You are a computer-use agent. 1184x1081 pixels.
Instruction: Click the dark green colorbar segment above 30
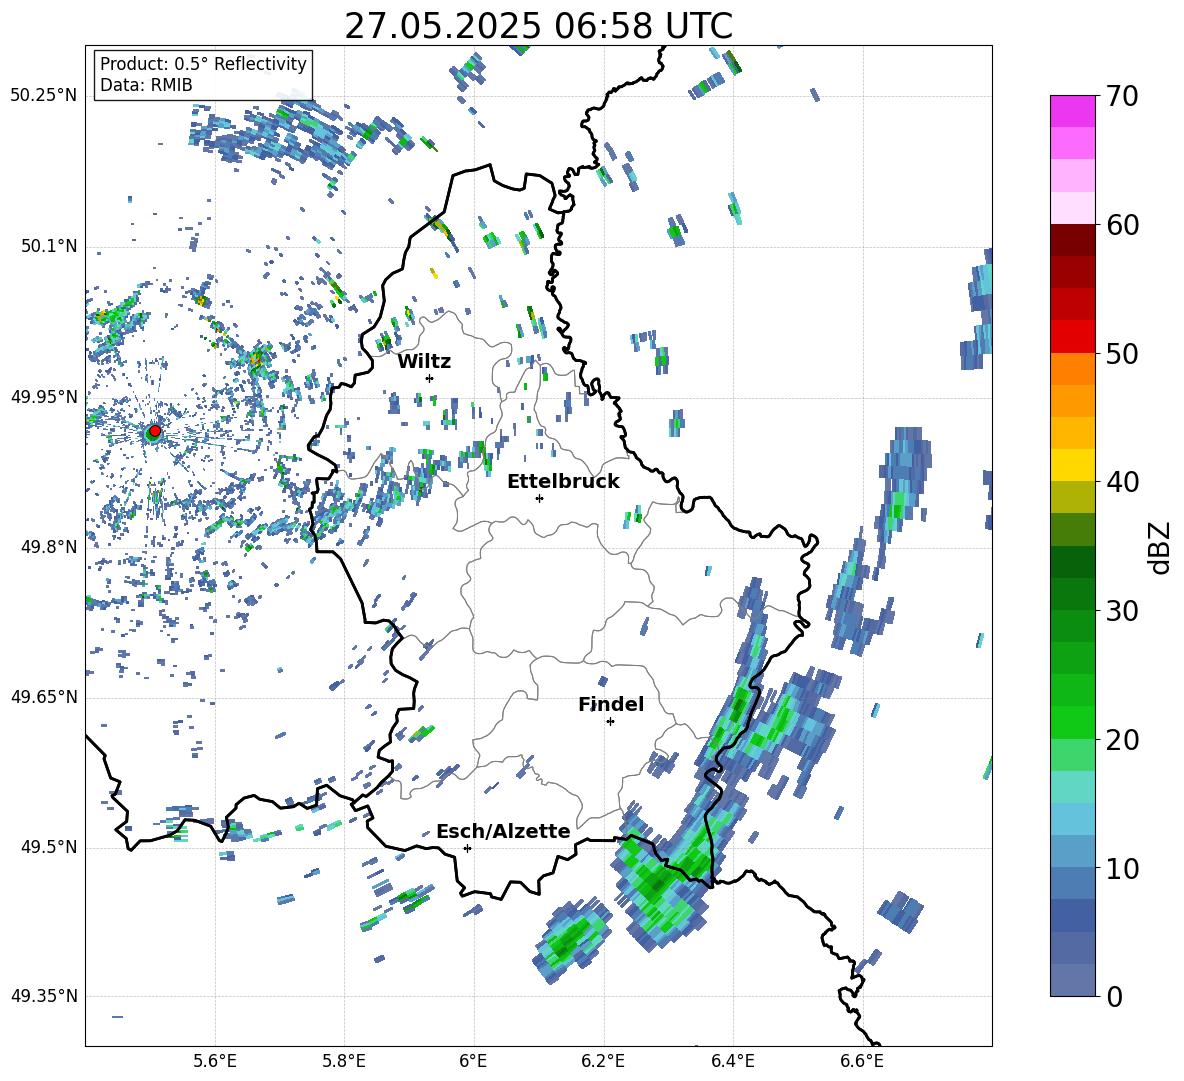(1072, 562)
